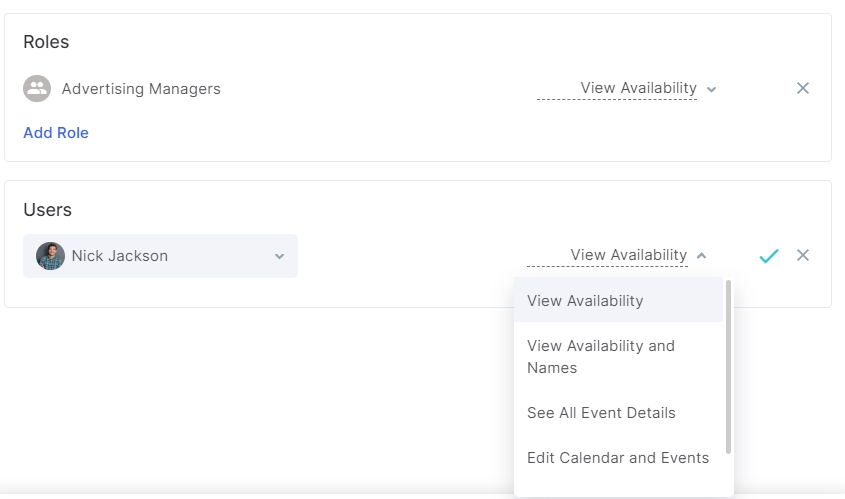Open the Advertising Managers View Availability dropdown
This screenshot has height=499, width=845.
[x=627, y=88]
